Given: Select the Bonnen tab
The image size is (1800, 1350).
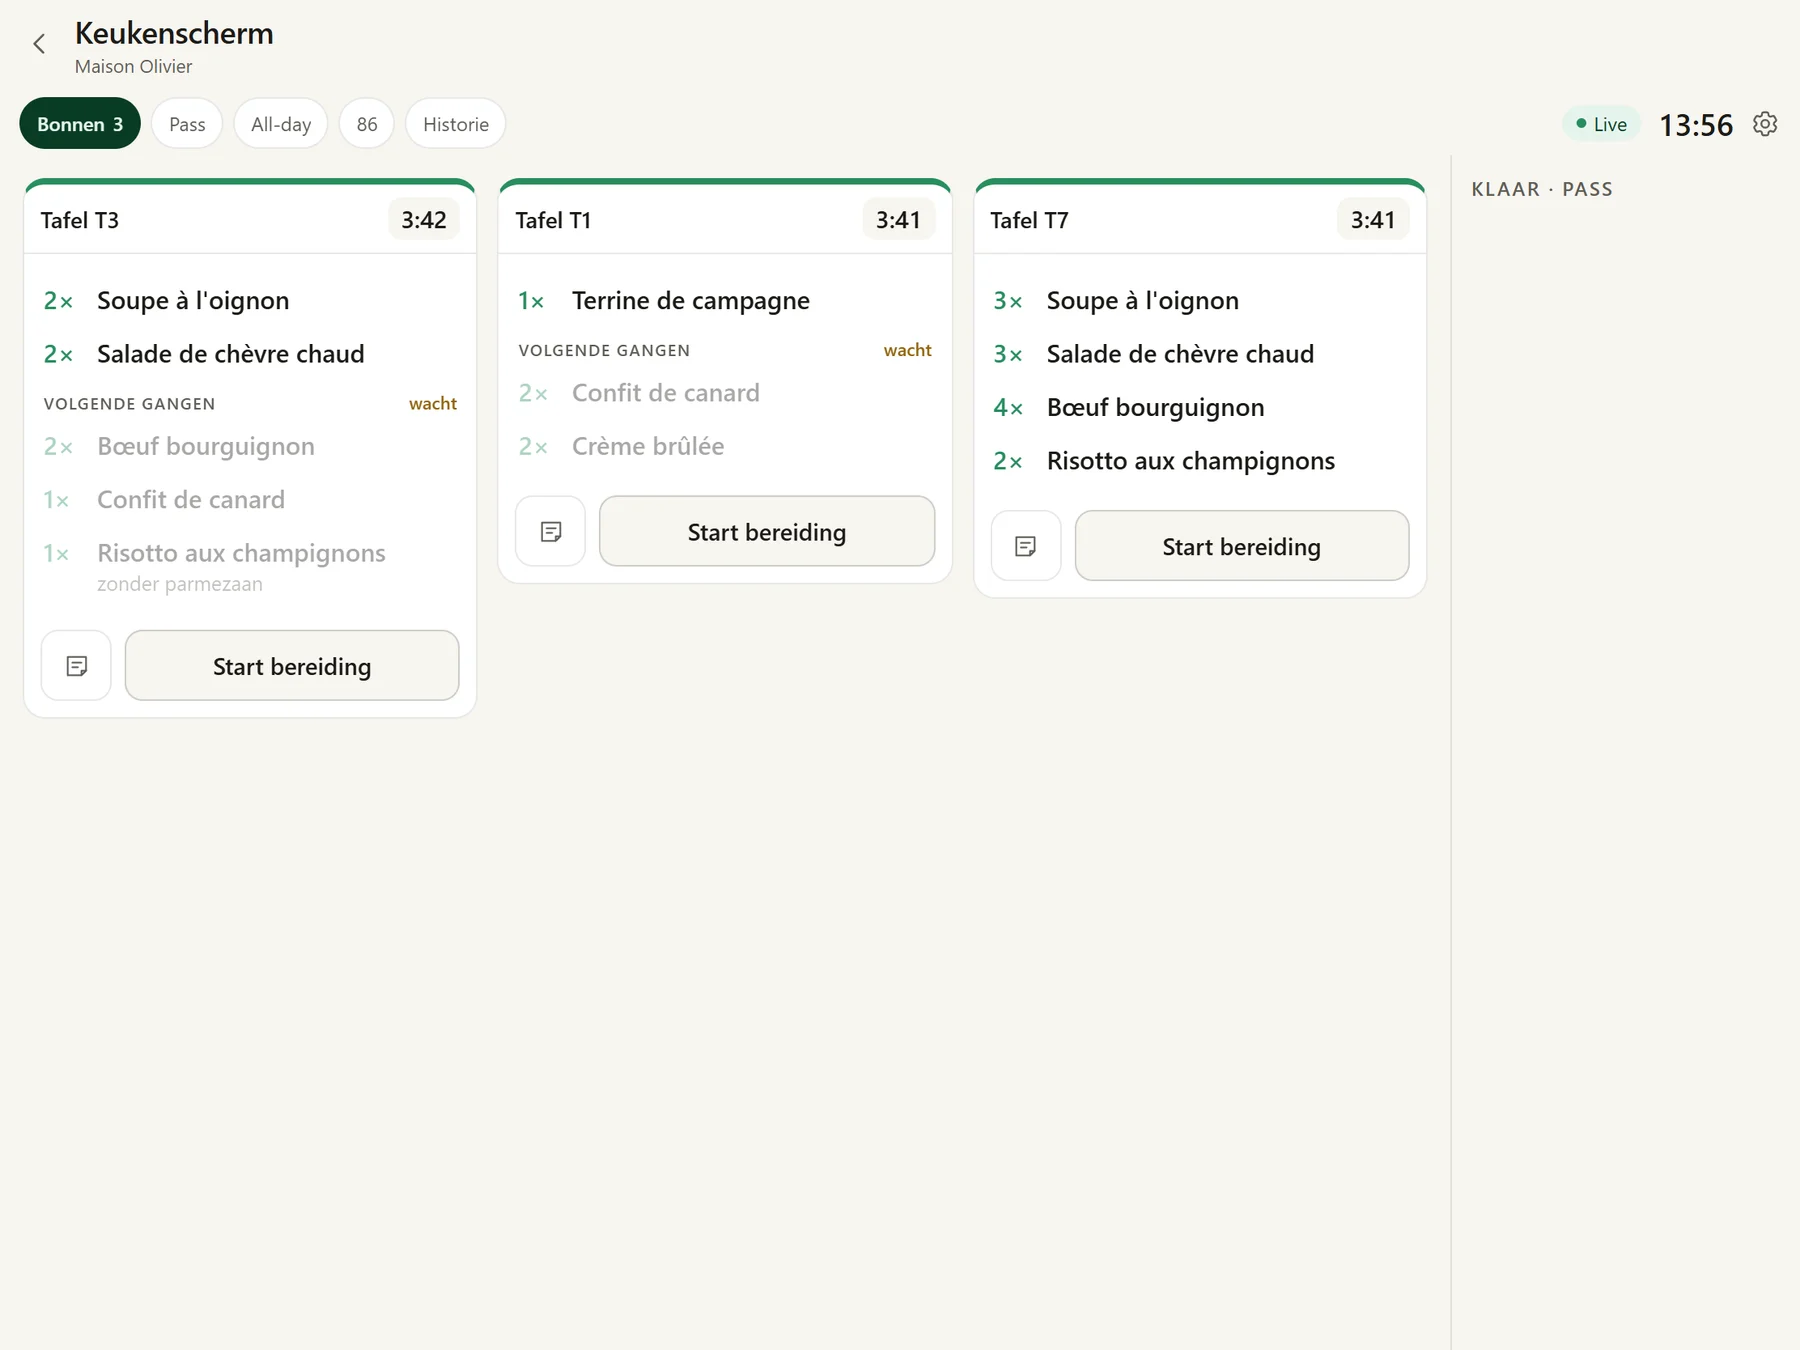Looking at the screenshot, I should 80,124.
